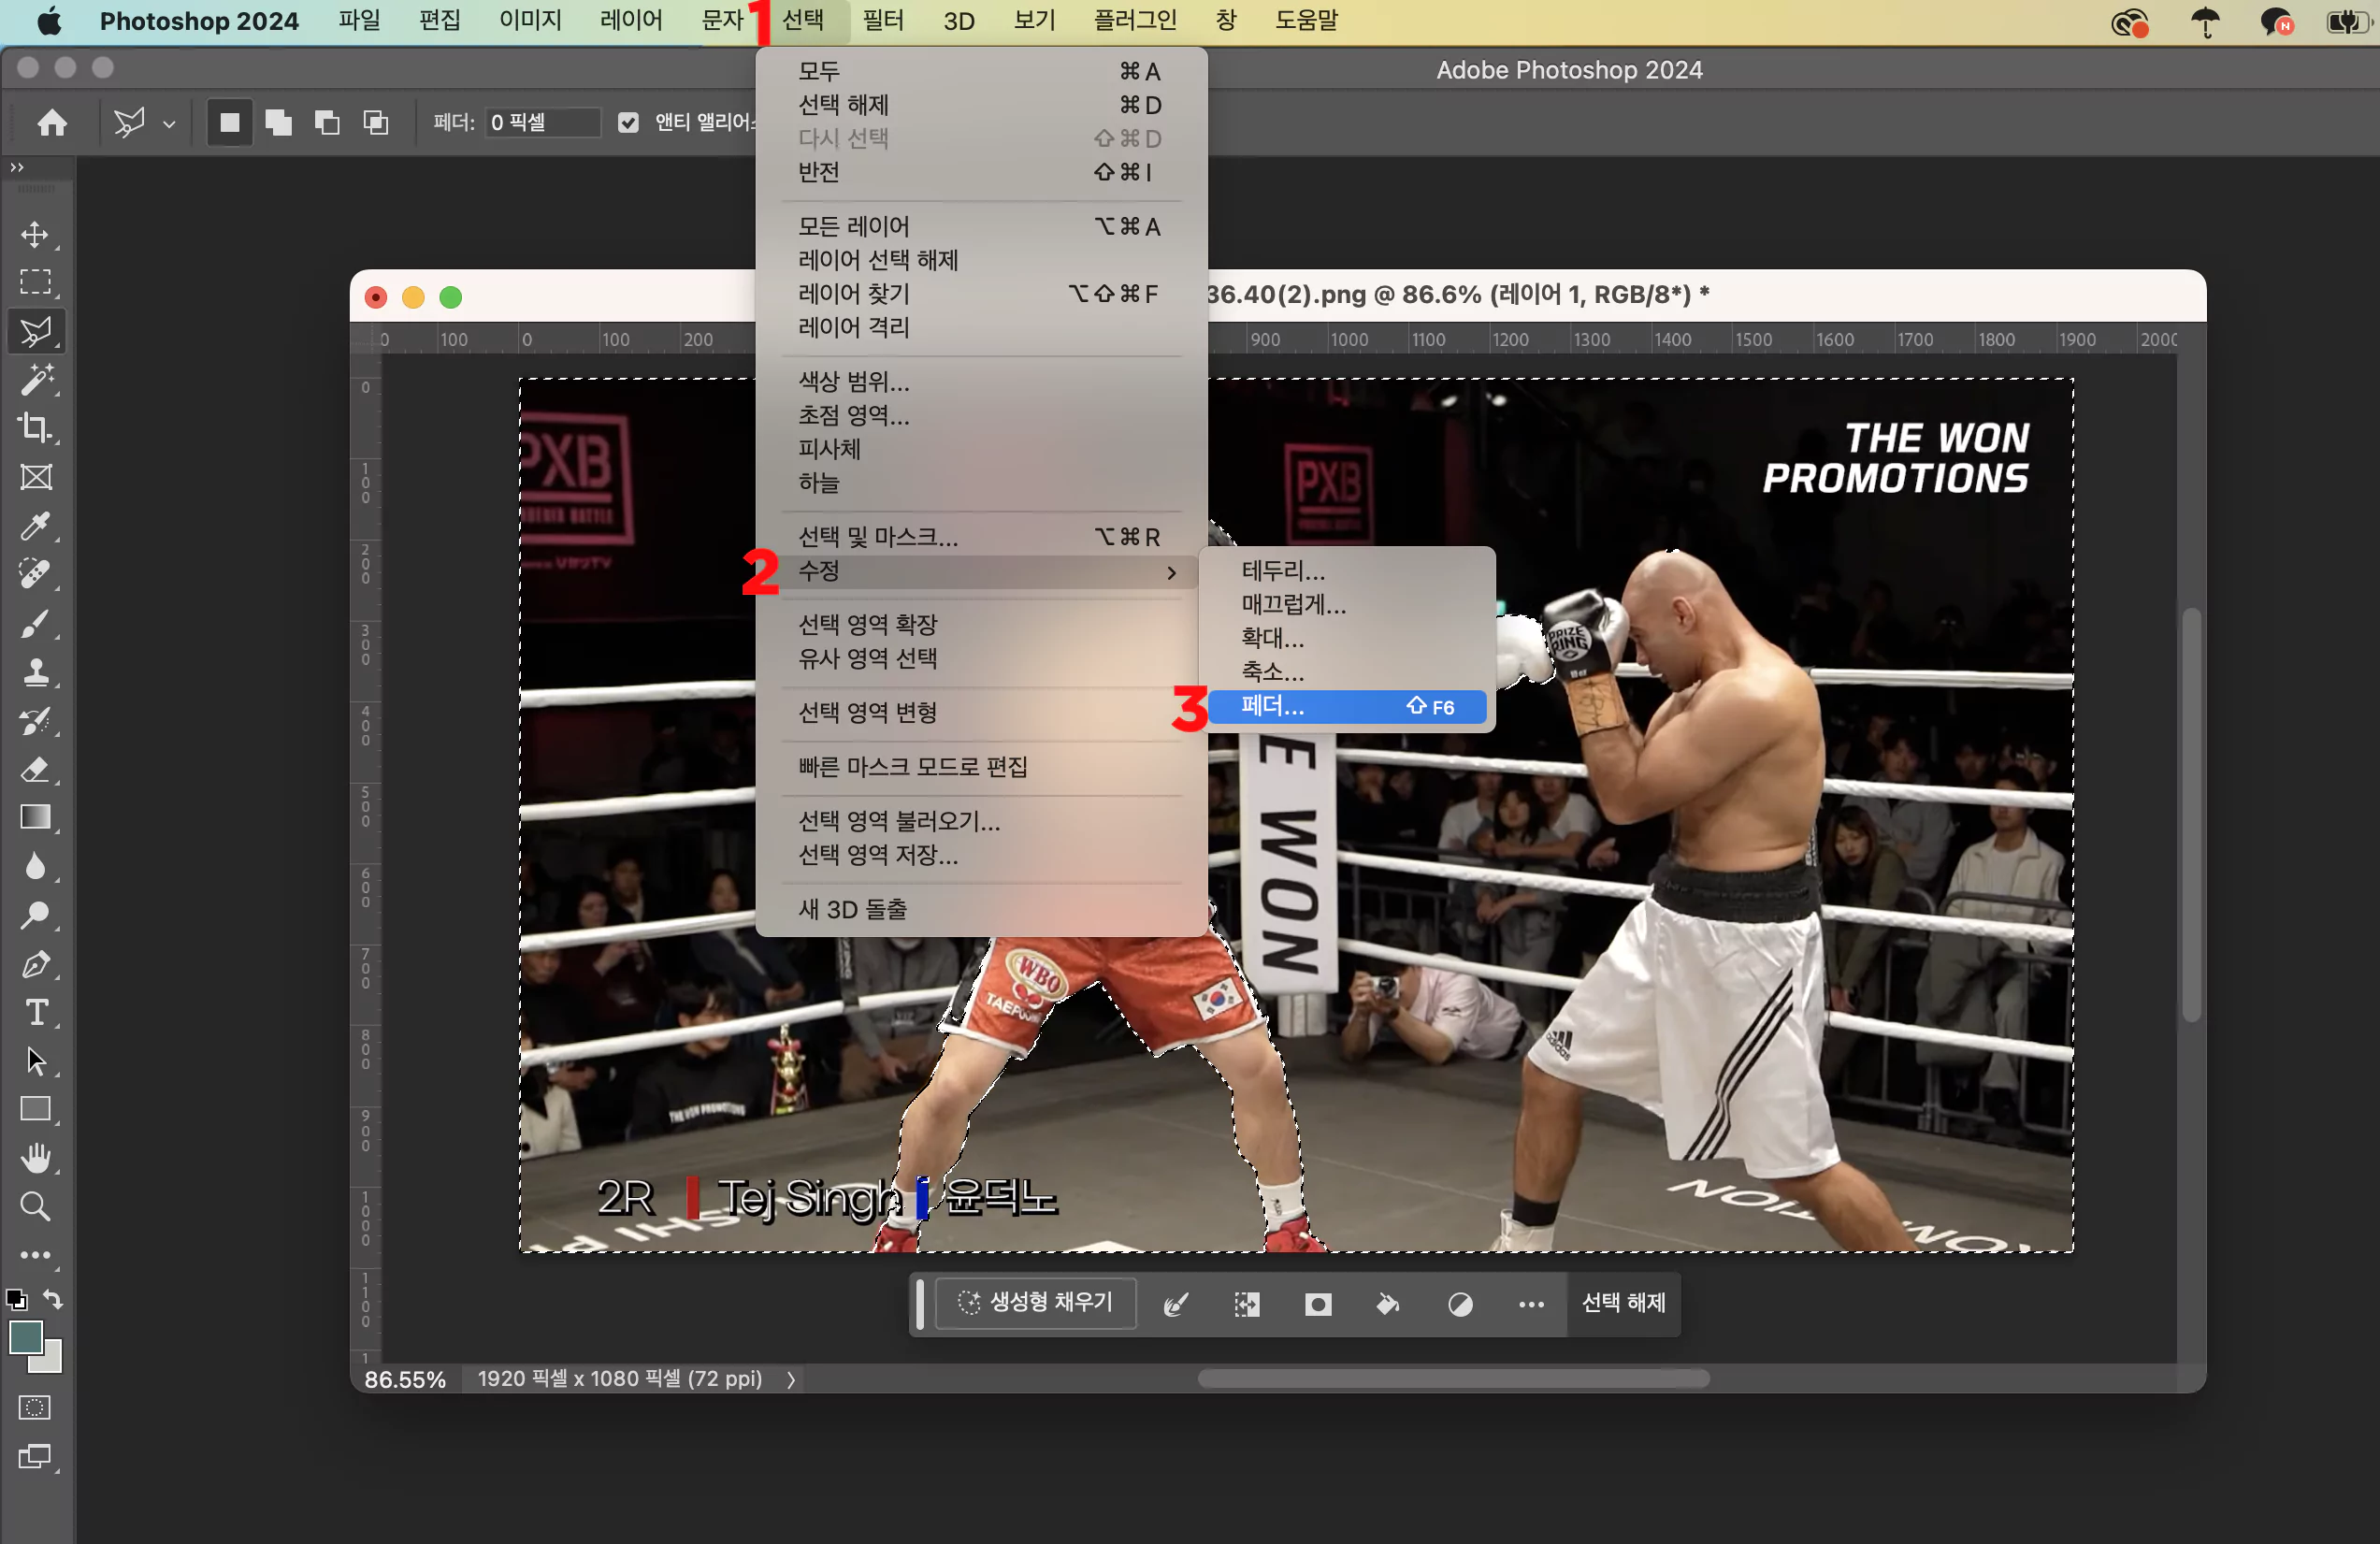Choose 선택 및 마스크... menu item
The image size is (2380, 1544).
pos(980,537)
